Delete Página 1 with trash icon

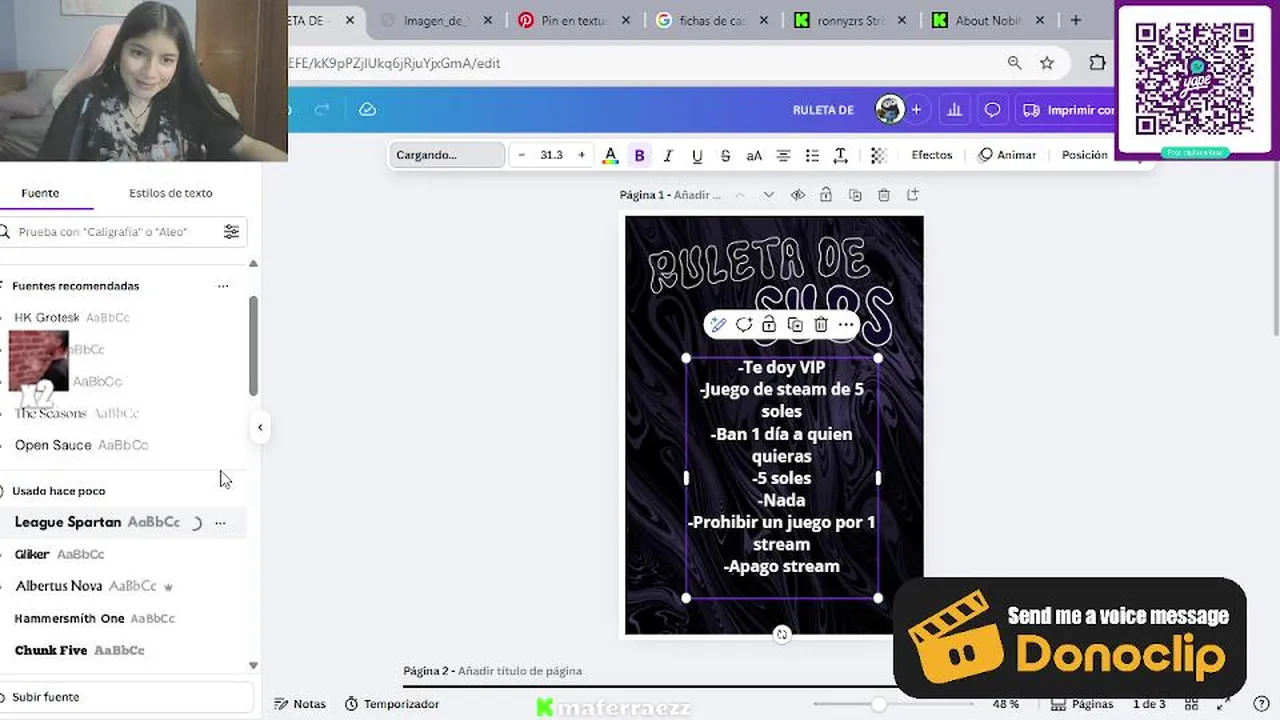click(x=884, y=195)
